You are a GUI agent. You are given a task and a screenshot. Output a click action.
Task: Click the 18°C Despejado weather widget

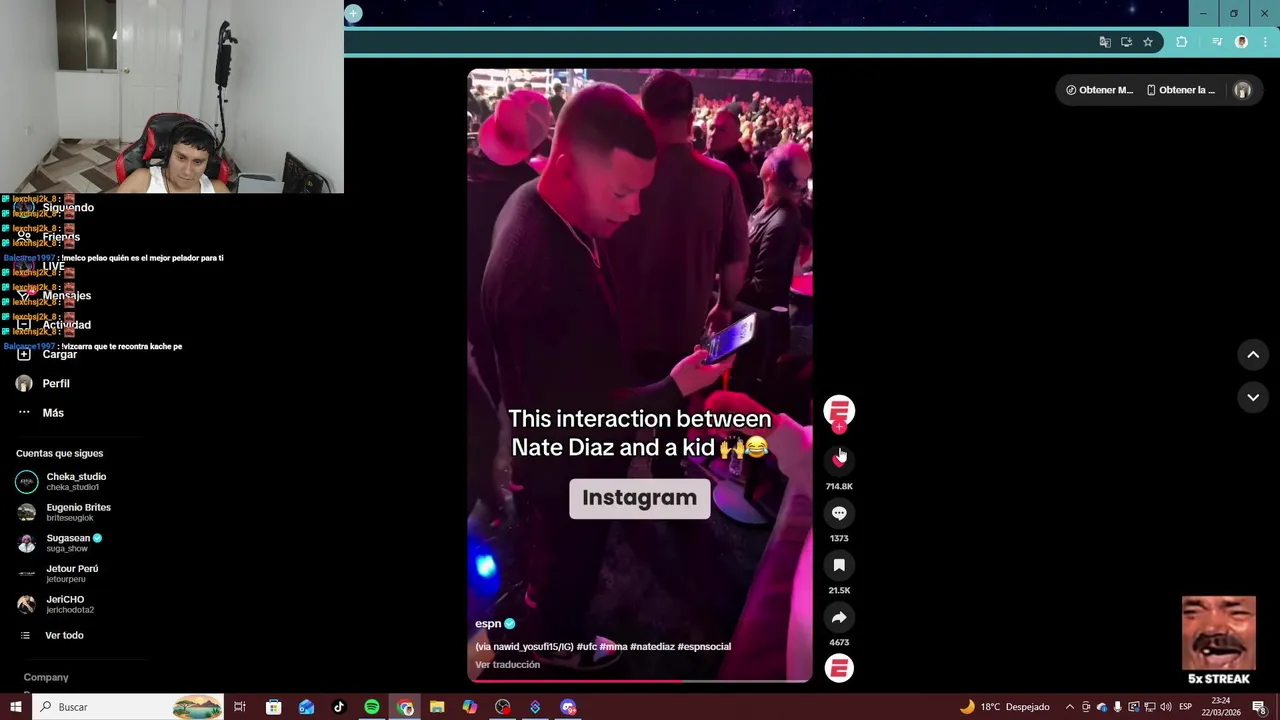[x=1005, y=707]
